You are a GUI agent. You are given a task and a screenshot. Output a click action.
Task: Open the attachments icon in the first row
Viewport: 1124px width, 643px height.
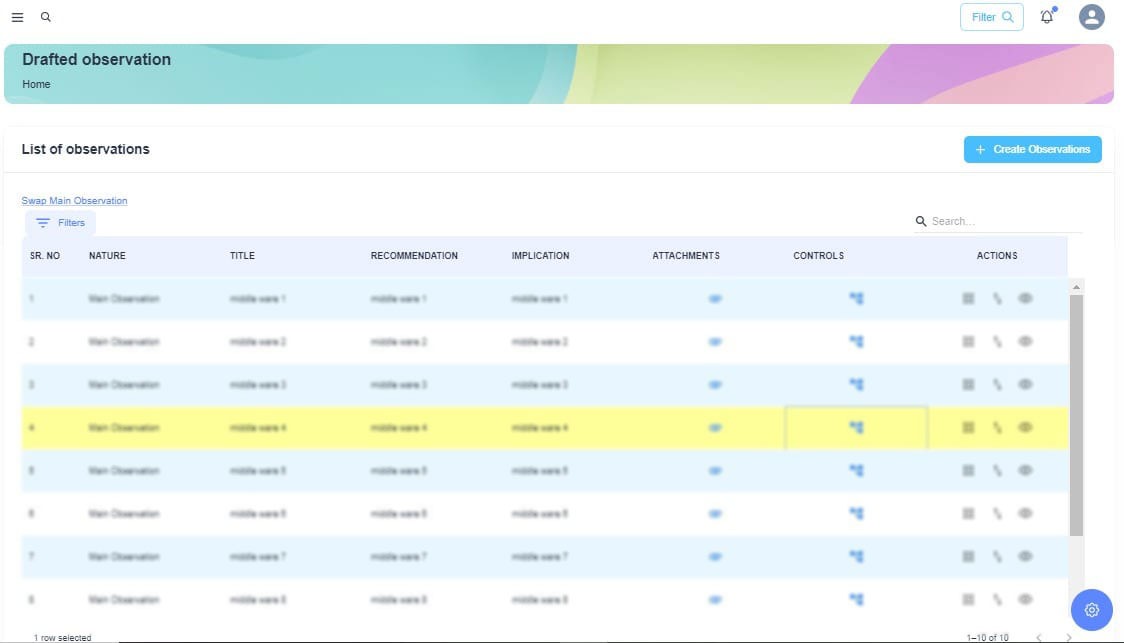point(715,299)
